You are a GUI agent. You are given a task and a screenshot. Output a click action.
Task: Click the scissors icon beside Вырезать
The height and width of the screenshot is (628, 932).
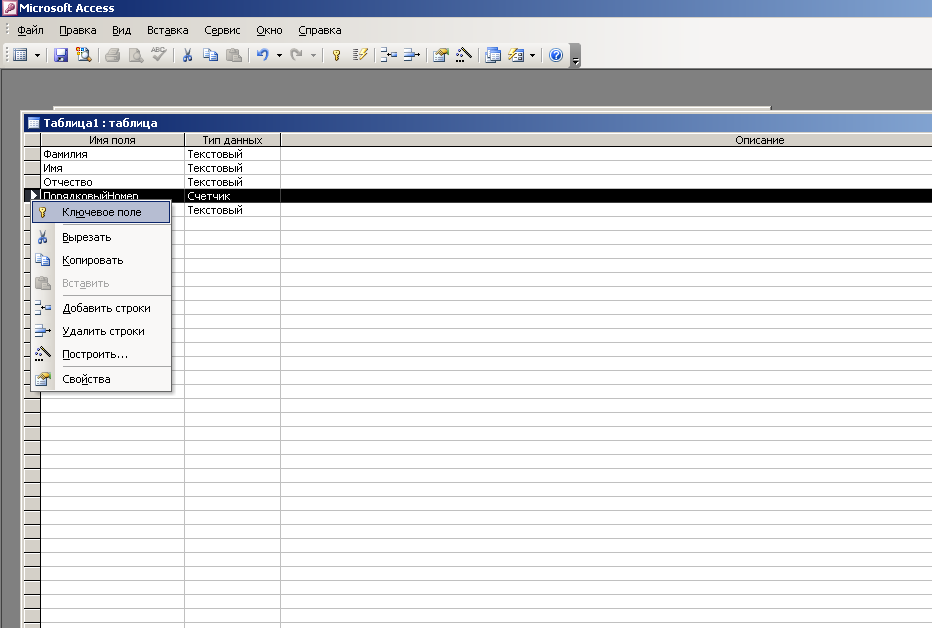(43, 237)
